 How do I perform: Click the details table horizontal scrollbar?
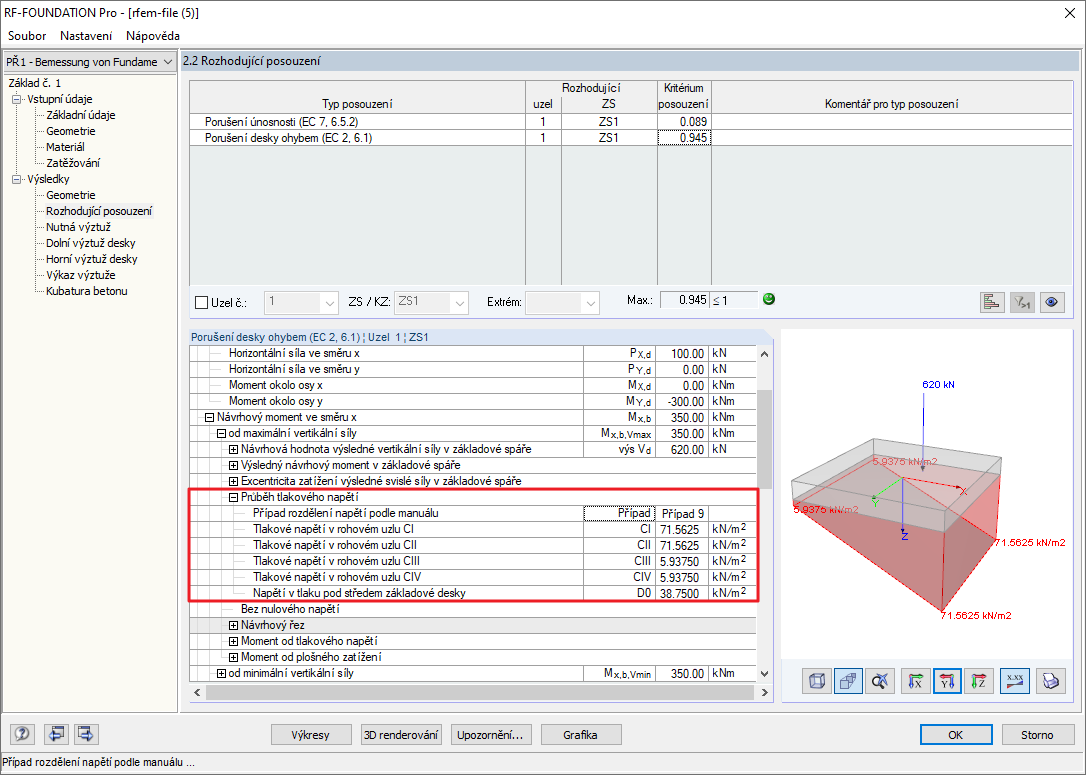tap(481, 692)
